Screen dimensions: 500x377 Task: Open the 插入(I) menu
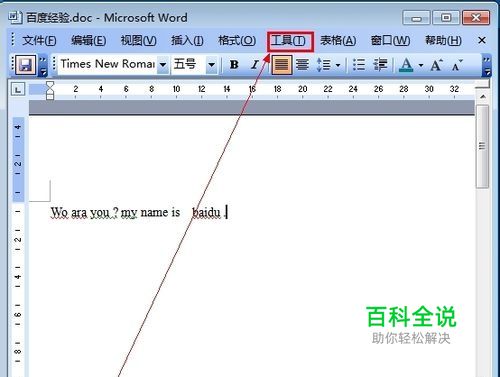click(x=187, y=41)
